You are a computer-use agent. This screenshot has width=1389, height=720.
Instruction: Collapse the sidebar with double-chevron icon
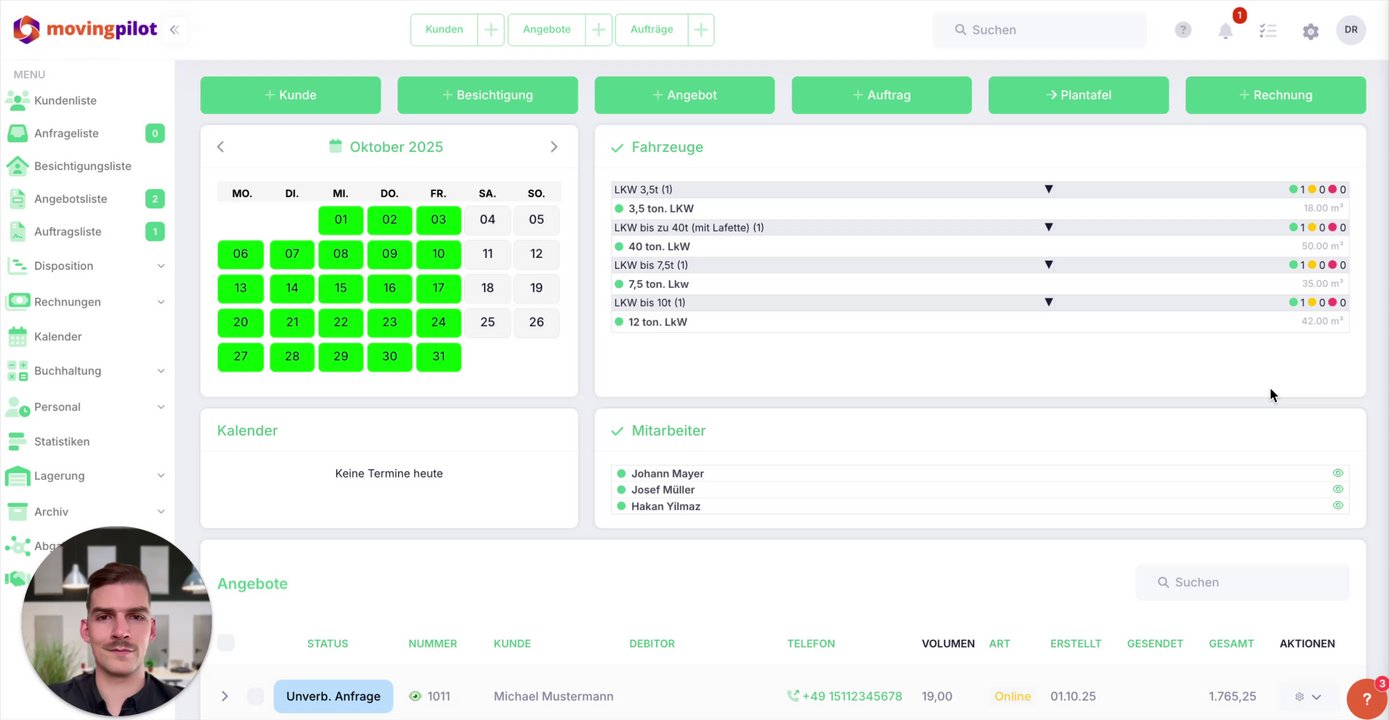(174, 30)
